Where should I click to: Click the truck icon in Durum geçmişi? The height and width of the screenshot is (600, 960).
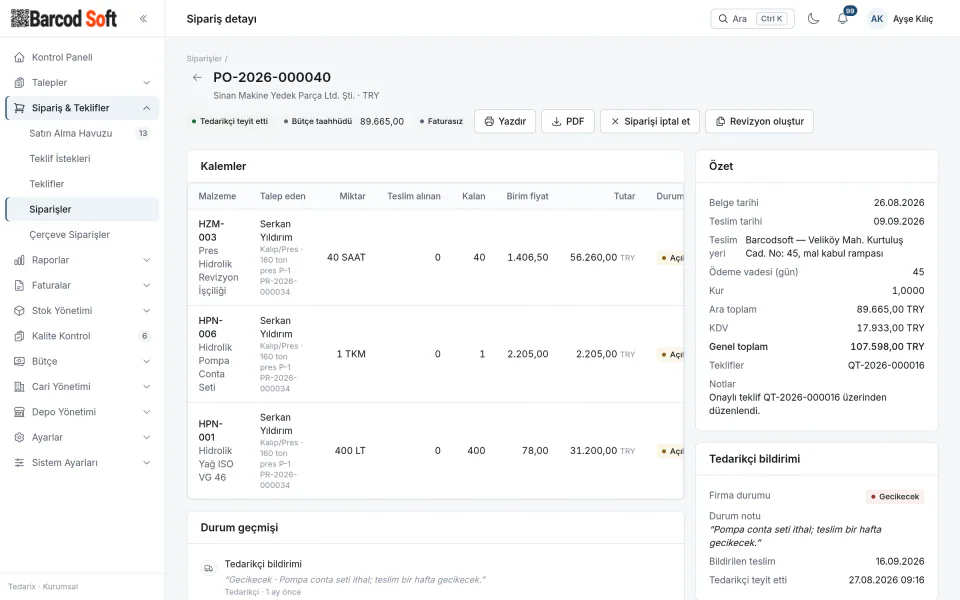click(208, 568)
